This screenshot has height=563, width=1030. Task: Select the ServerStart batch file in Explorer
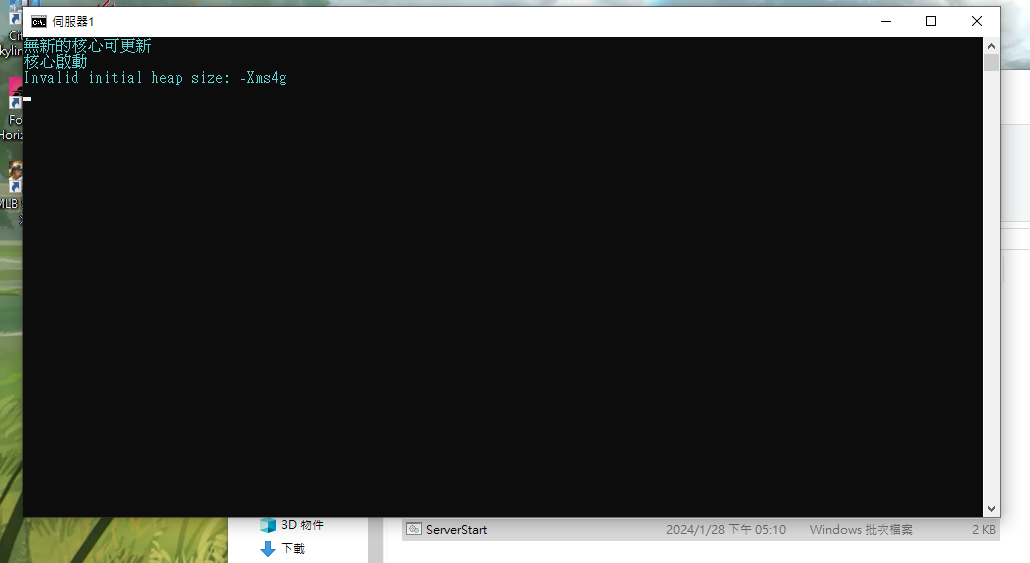tap(700, 529)
